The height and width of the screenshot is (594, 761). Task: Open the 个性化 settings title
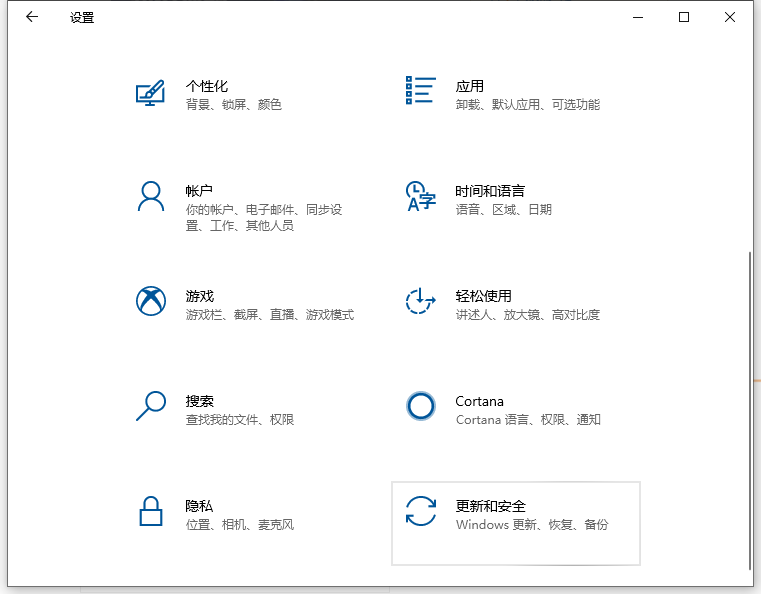tap(206, 86)
